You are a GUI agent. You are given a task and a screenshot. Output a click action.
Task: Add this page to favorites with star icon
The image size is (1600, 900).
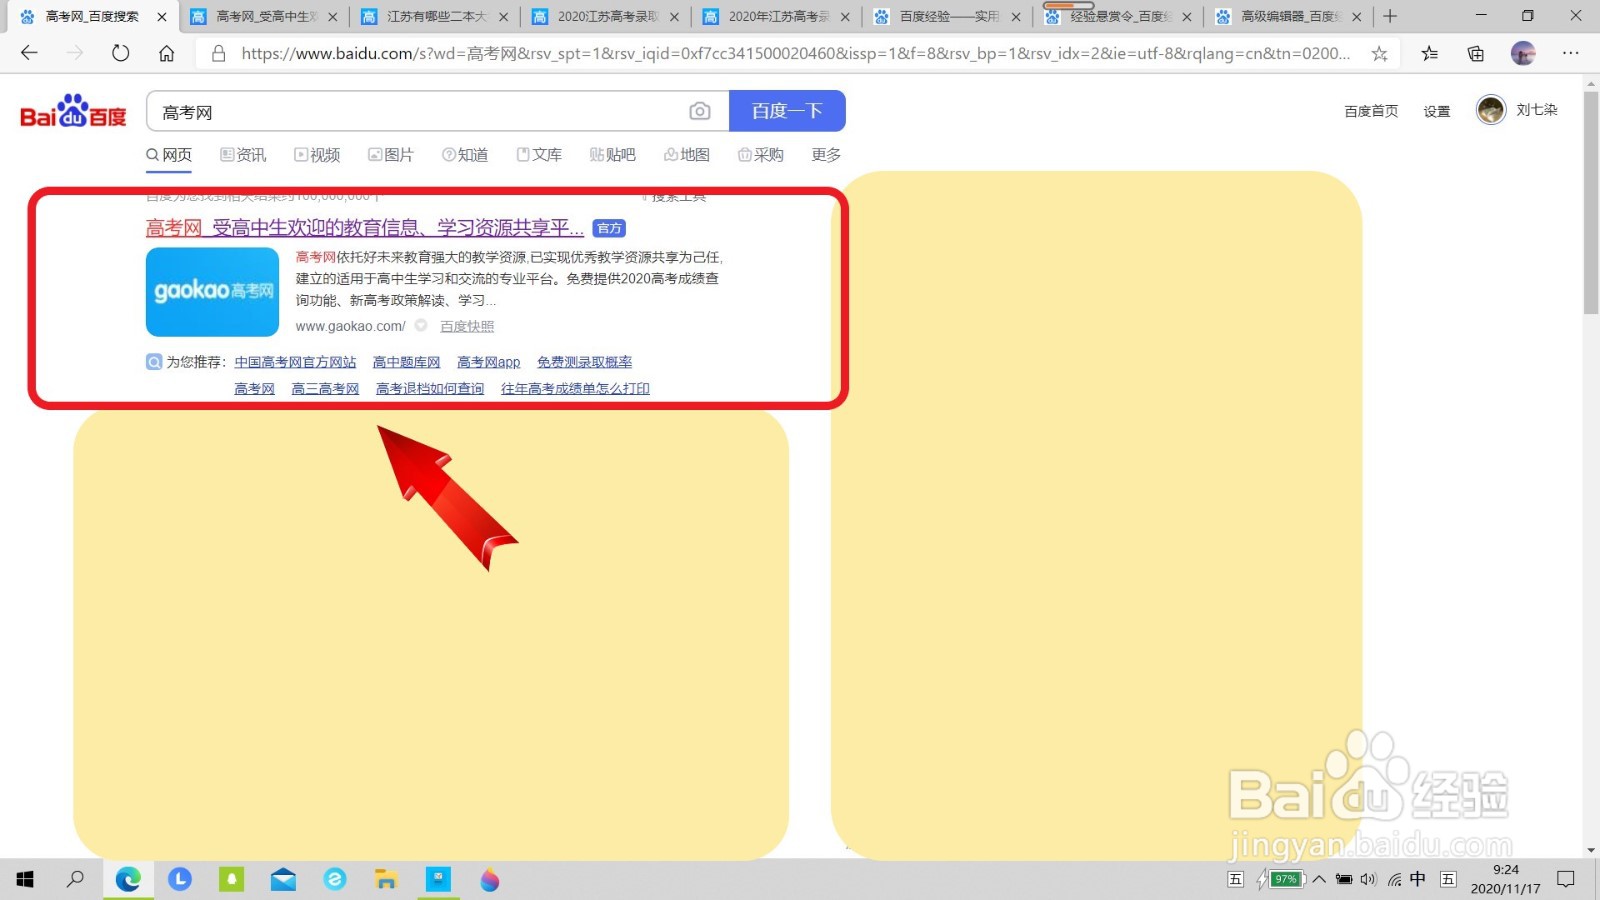(1379, 54)
